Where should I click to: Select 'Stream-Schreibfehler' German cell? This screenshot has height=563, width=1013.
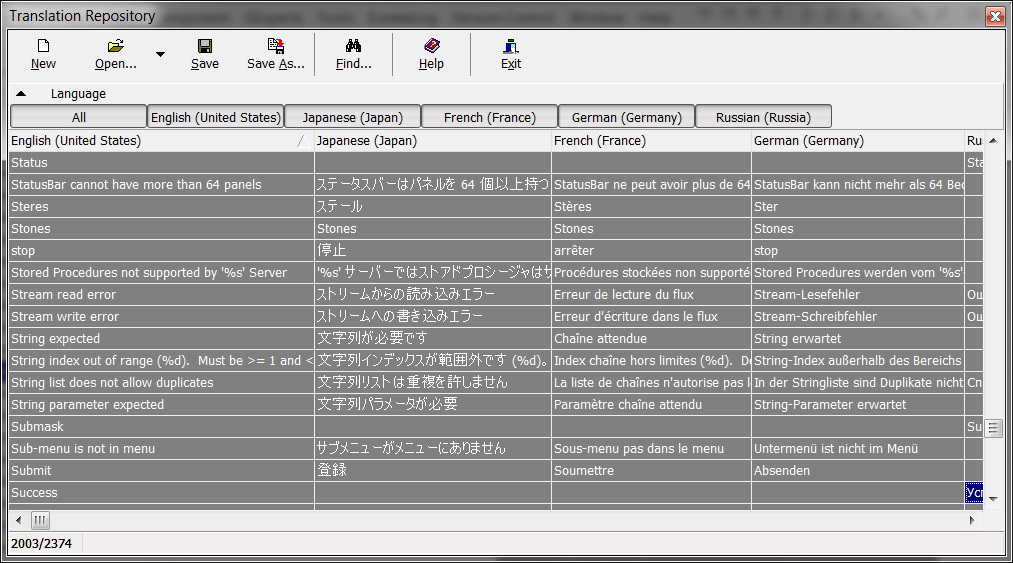(858, 317)
